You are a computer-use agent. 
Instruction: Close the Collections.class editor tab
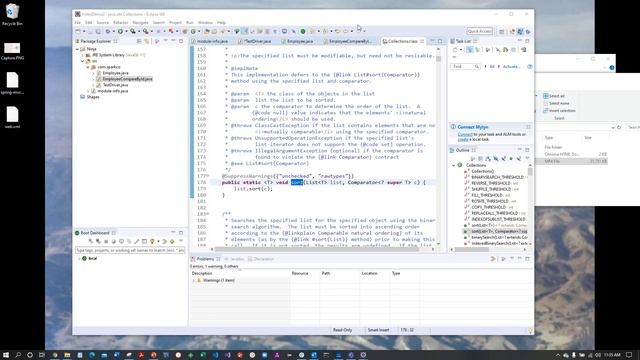tap(422, 41)
